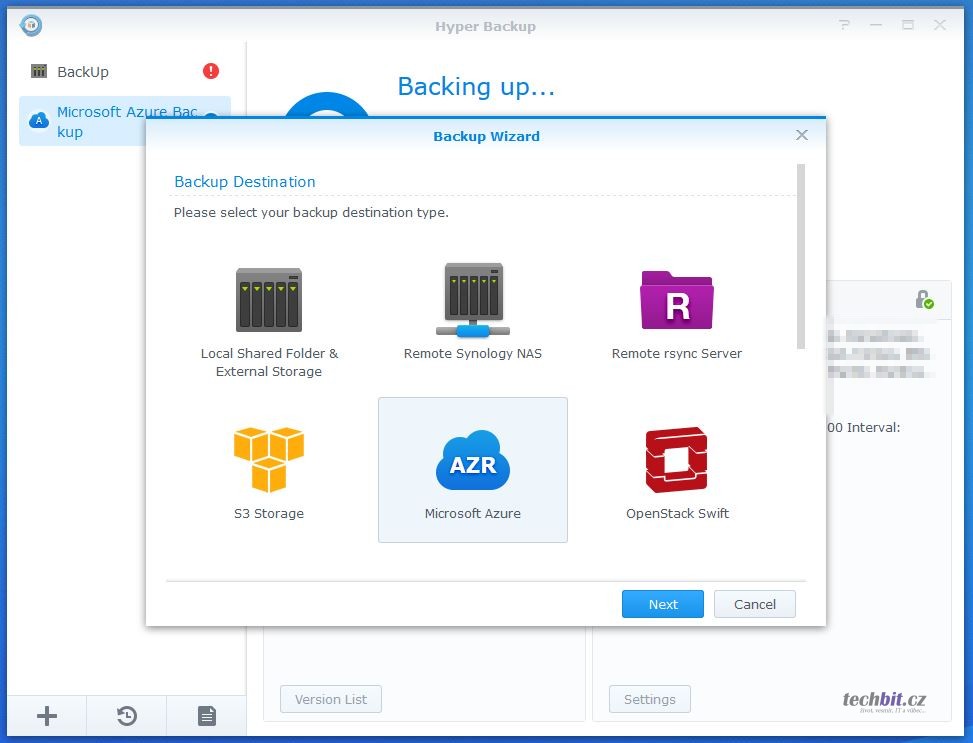Image resolution: width=973 pixels, height=743 pixels.
Task: Open the Version List
Action: click(x=330, y=699)
